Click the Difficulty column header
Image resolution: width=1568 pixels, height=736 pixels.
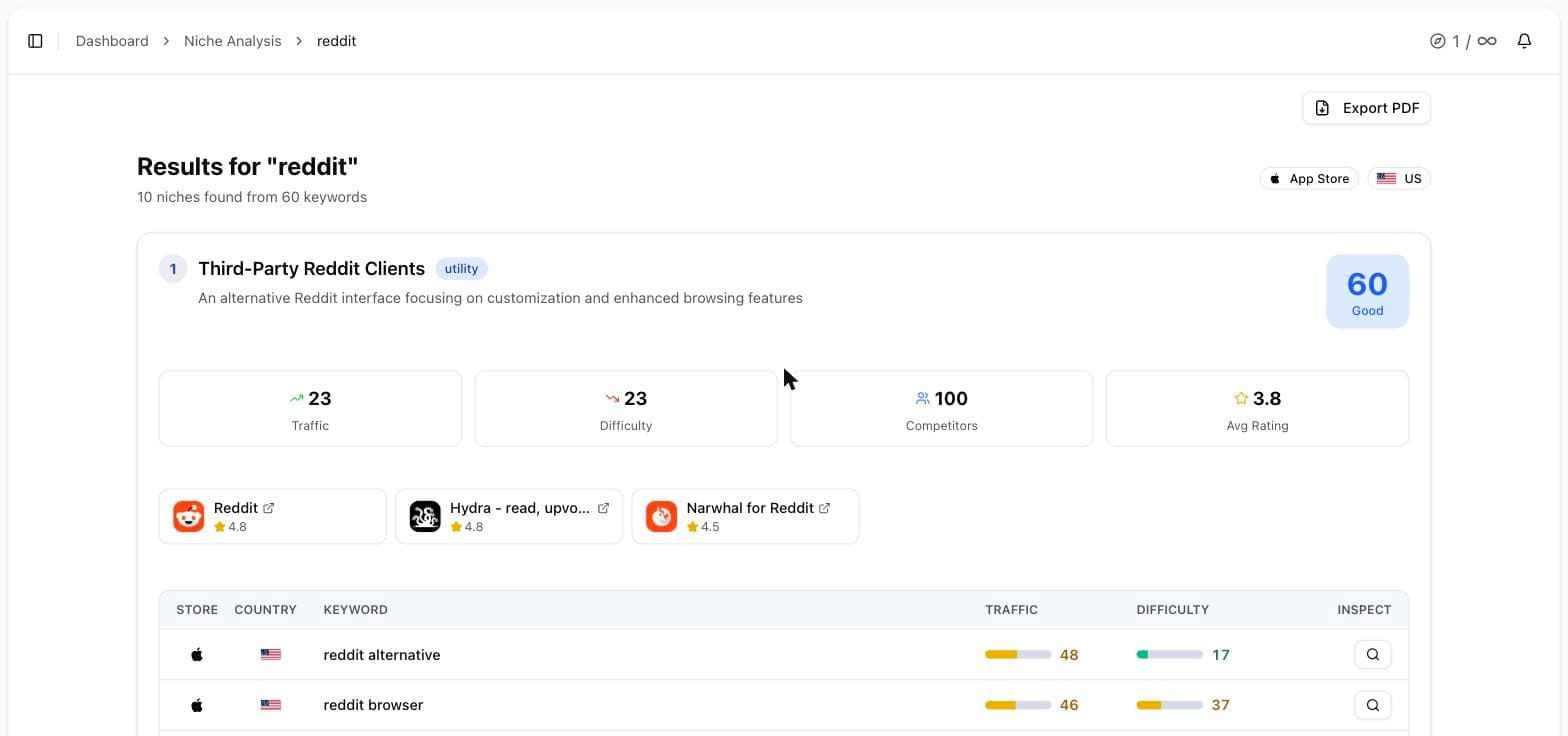[x=1172, y=610]
